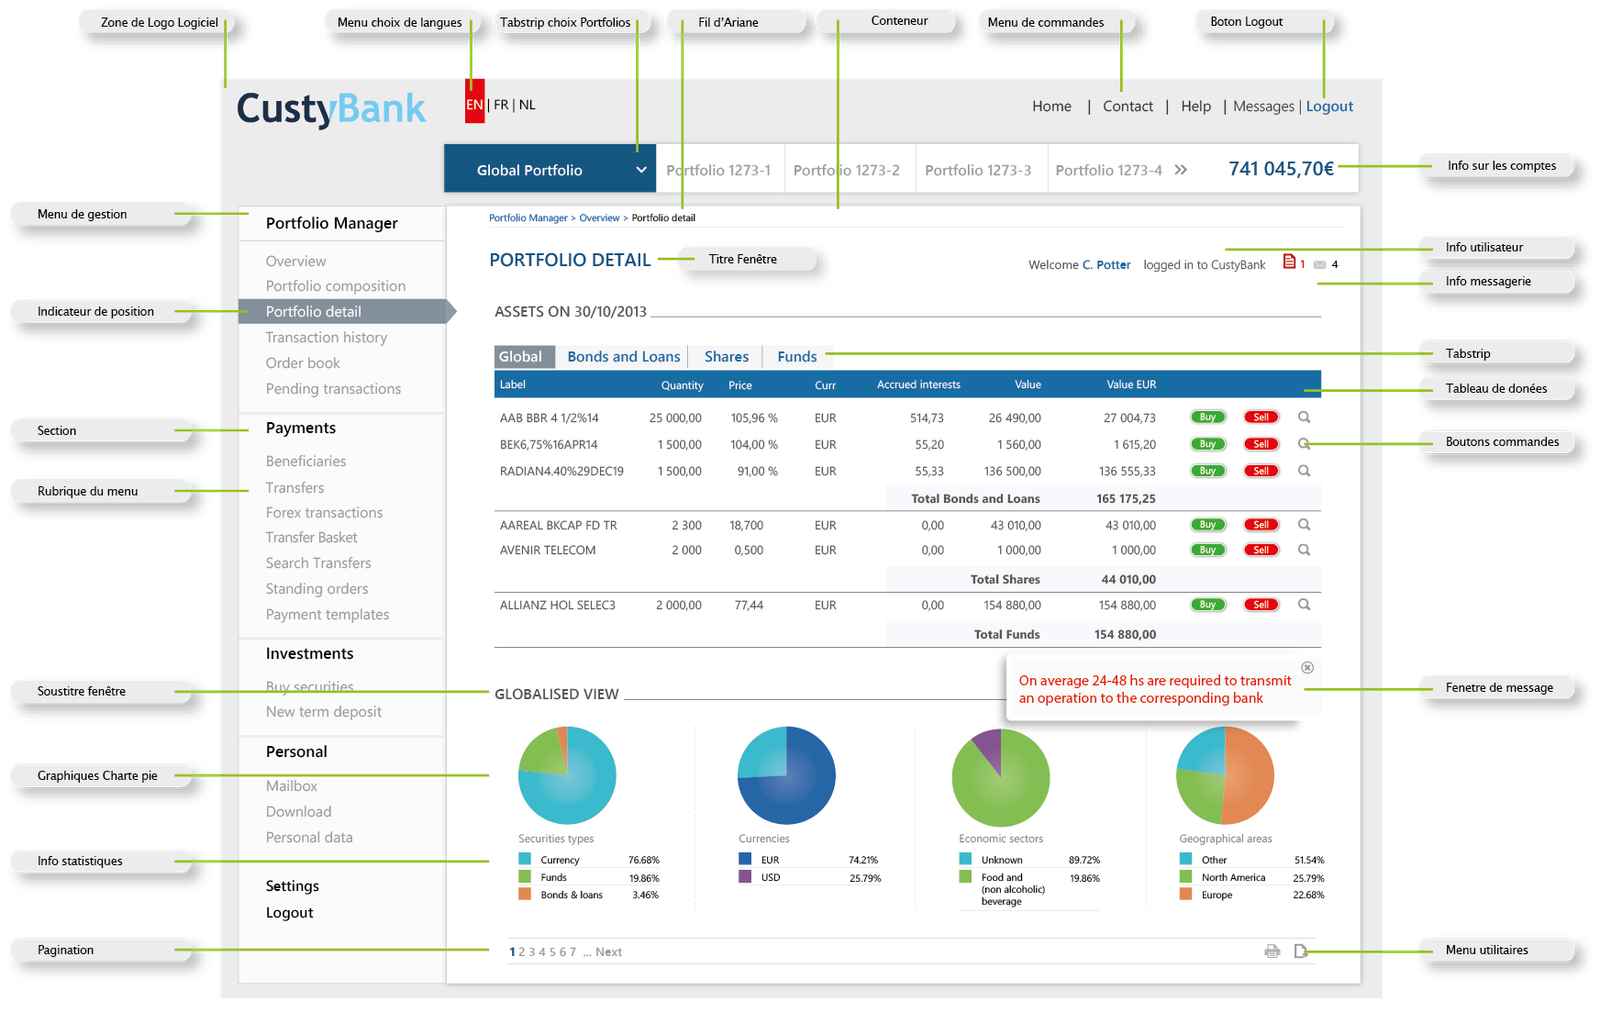
Task: Select the EN language option
Action: pos(474,105)
